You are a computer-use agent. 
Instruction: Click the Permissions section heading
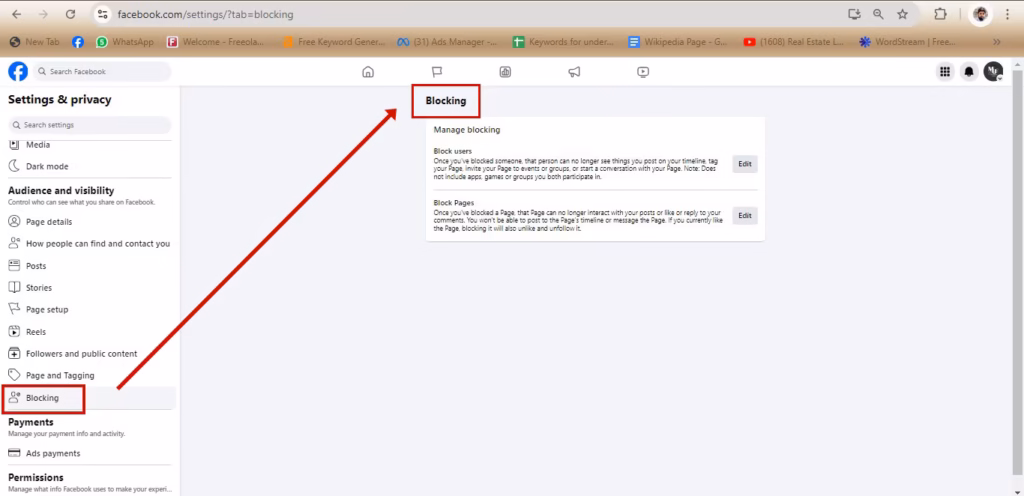click(x=36, y=477)
